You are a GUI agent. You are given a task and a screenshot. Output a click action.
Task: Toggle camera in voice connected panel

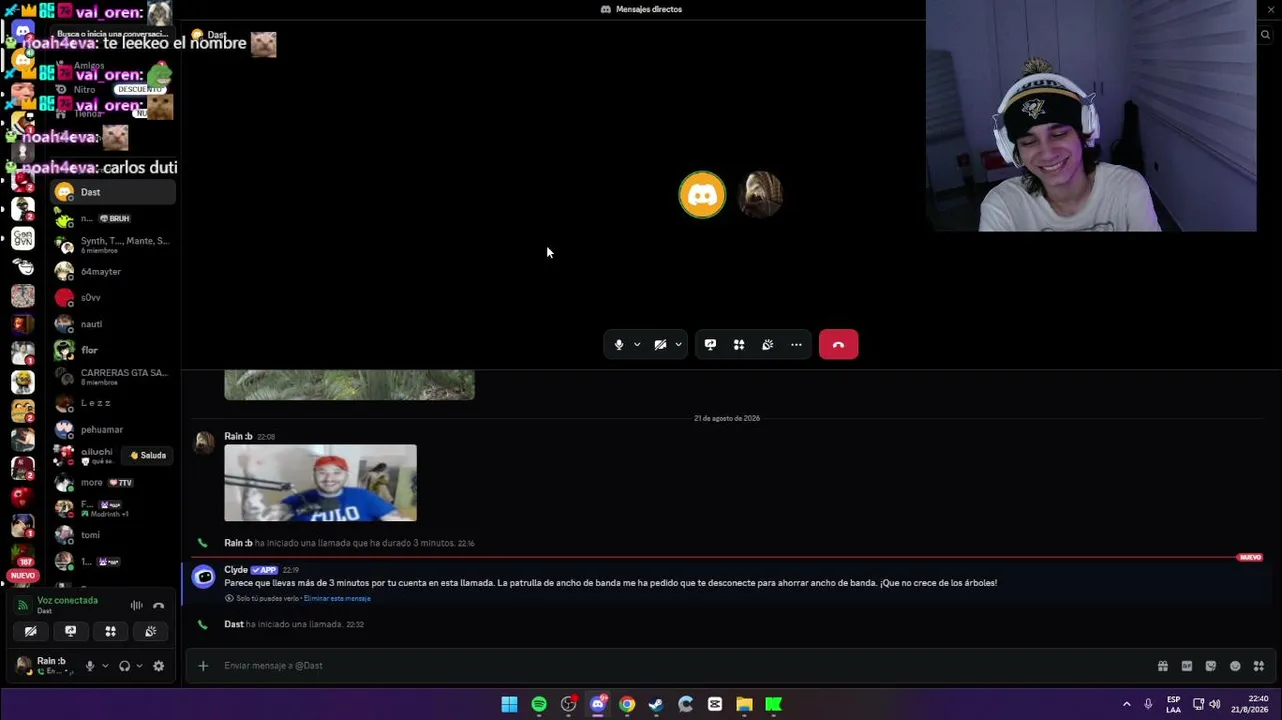click(31, 631)
